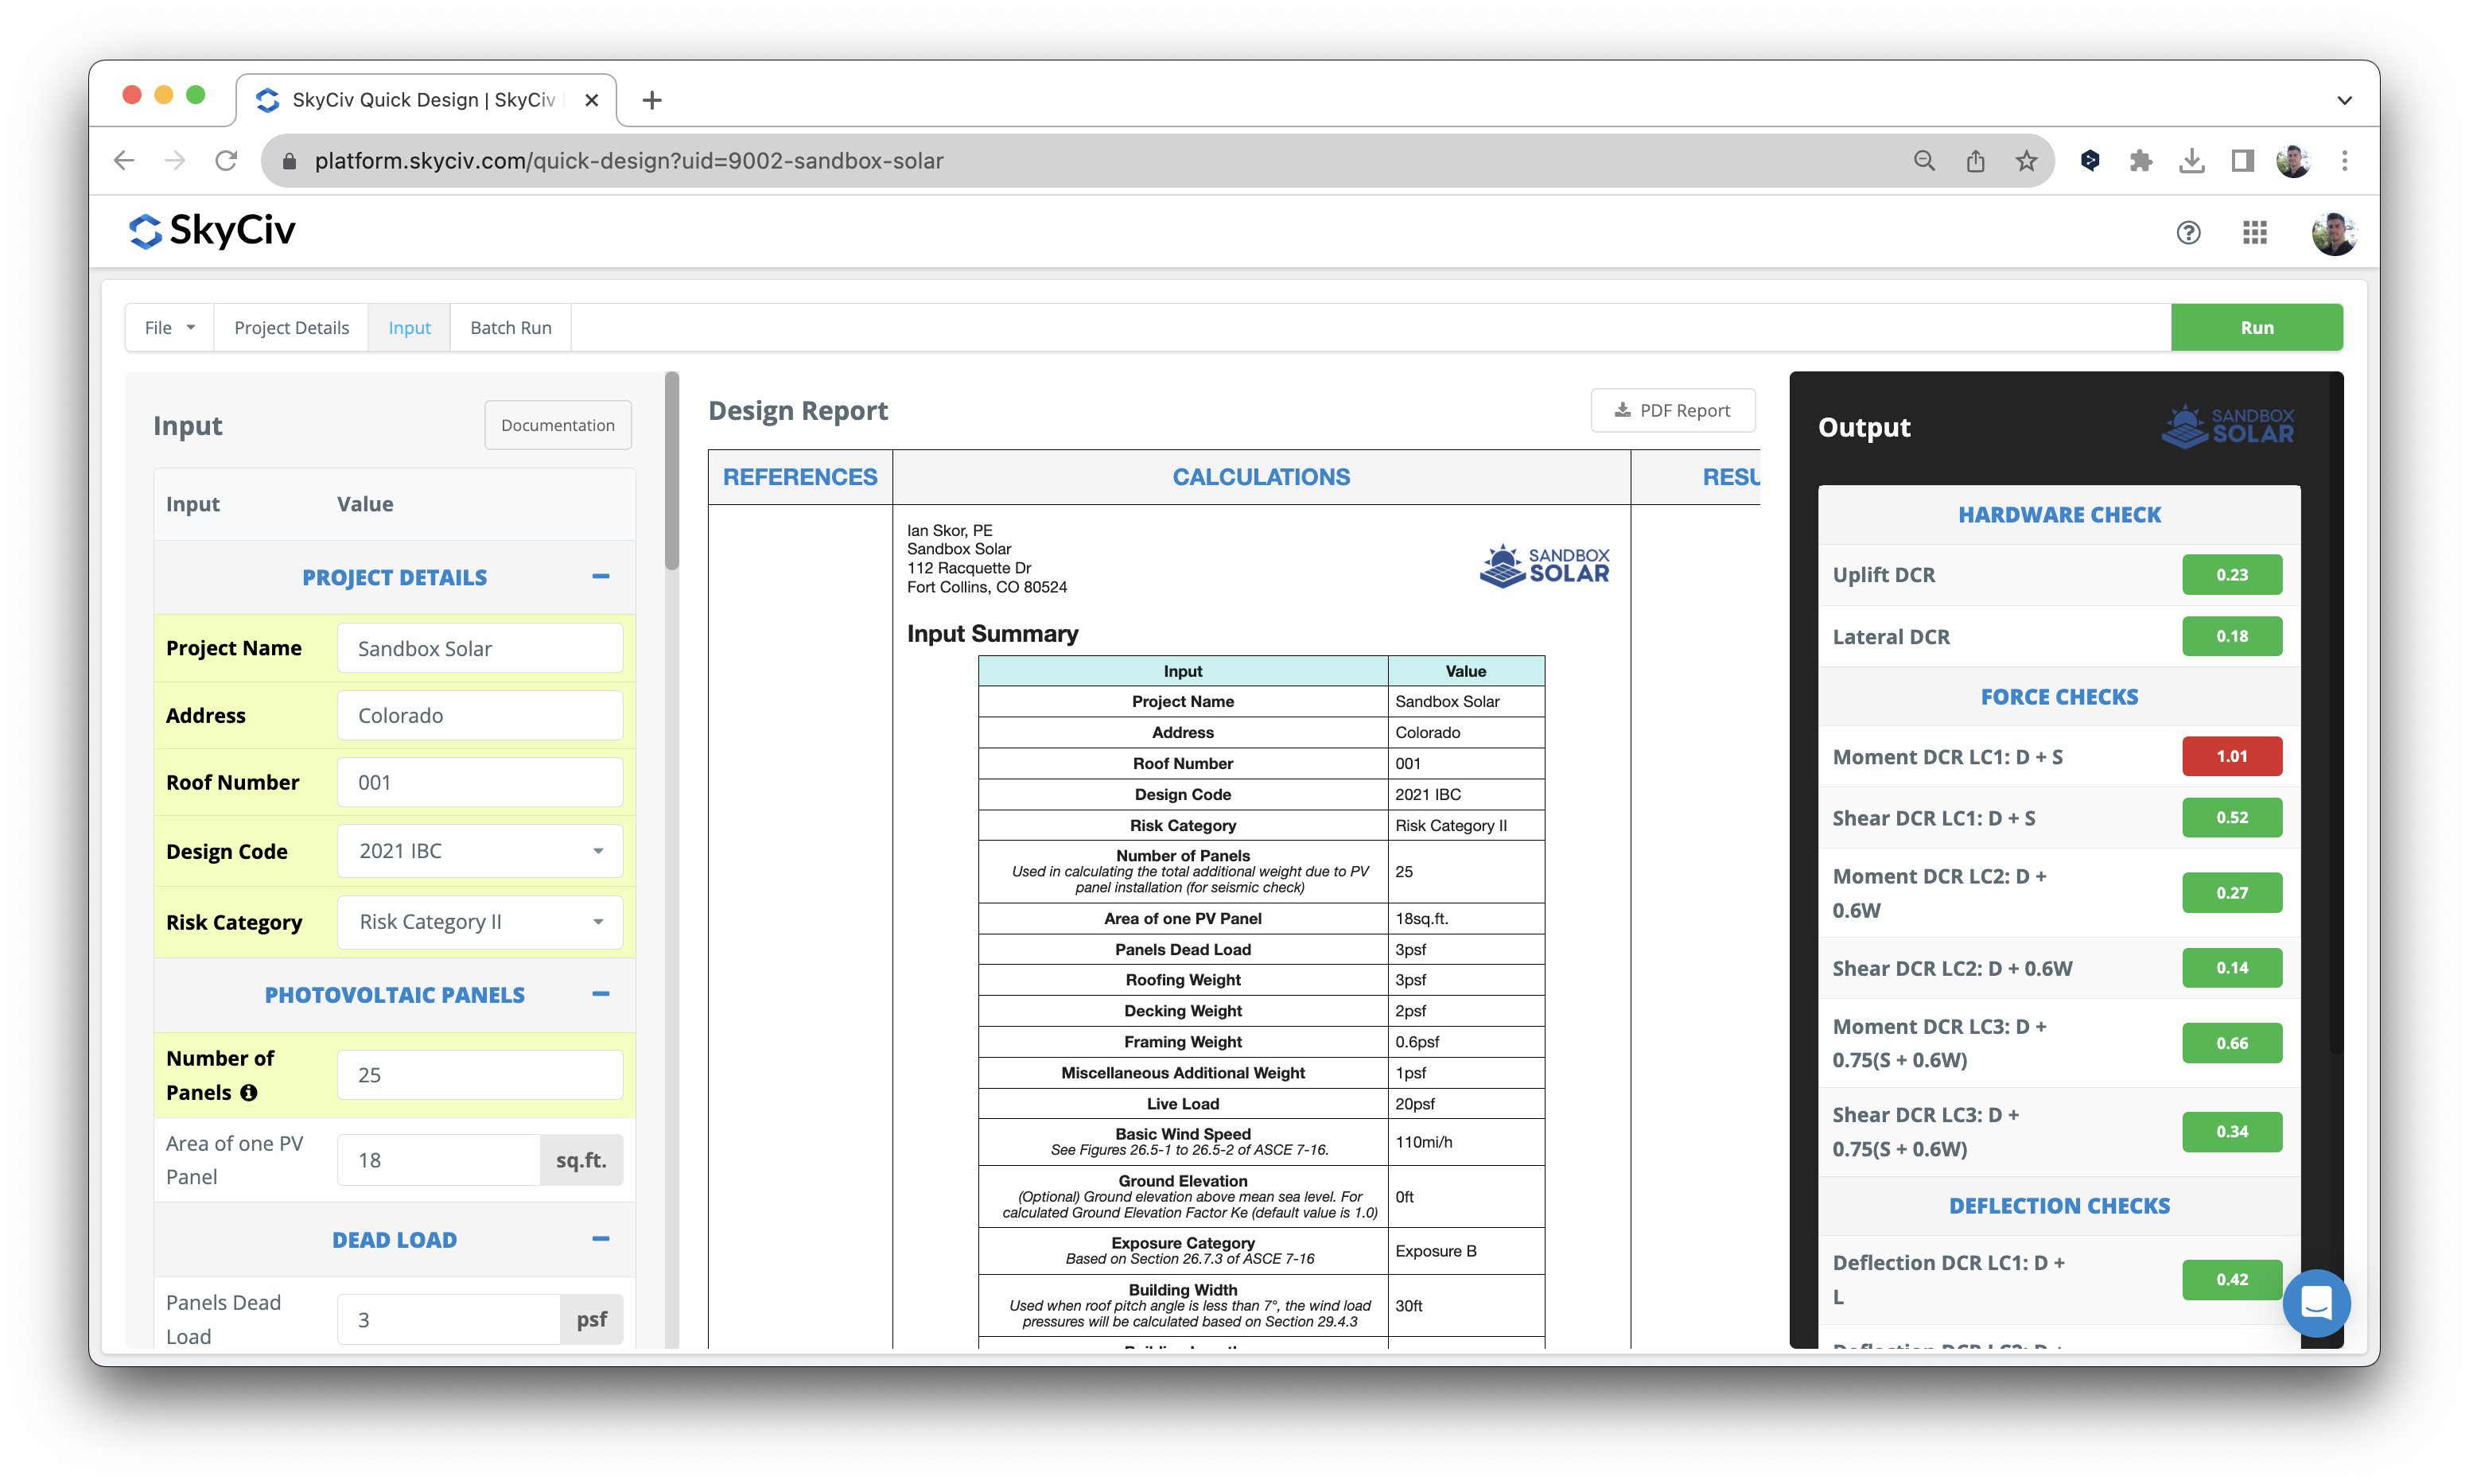
Task: Click the info icon beside Number of Panels
Action: (249, 1093)
